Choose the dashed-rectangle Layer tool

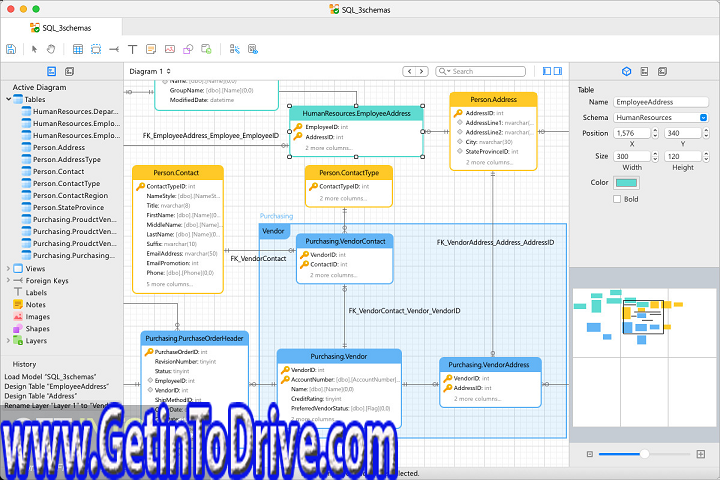[x=96, y=49]
